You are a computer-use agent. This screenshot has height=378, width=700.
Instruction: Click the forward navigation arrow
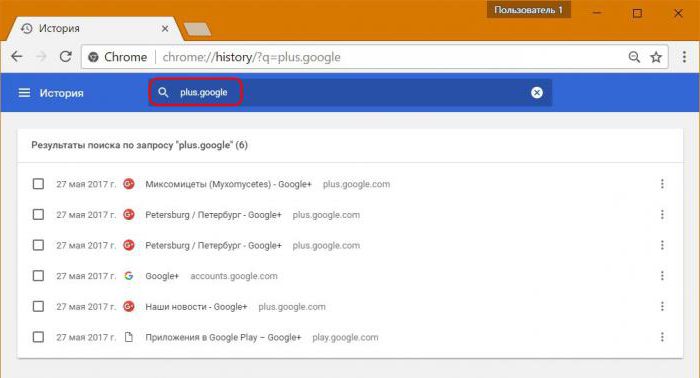coord(41,57)
